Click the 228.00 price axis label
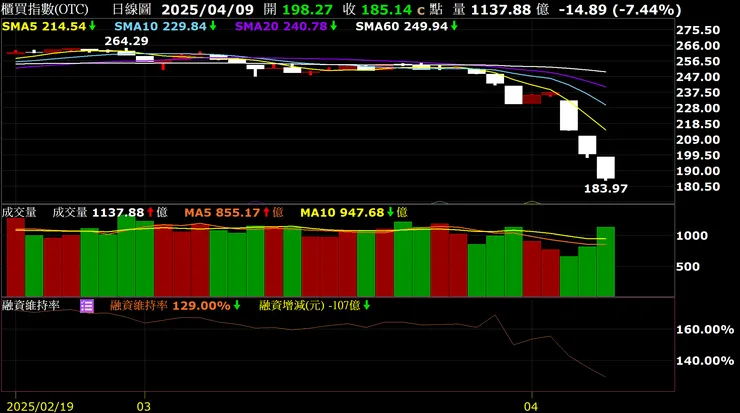Screen dimensions: 740x413 coord(698,109)
